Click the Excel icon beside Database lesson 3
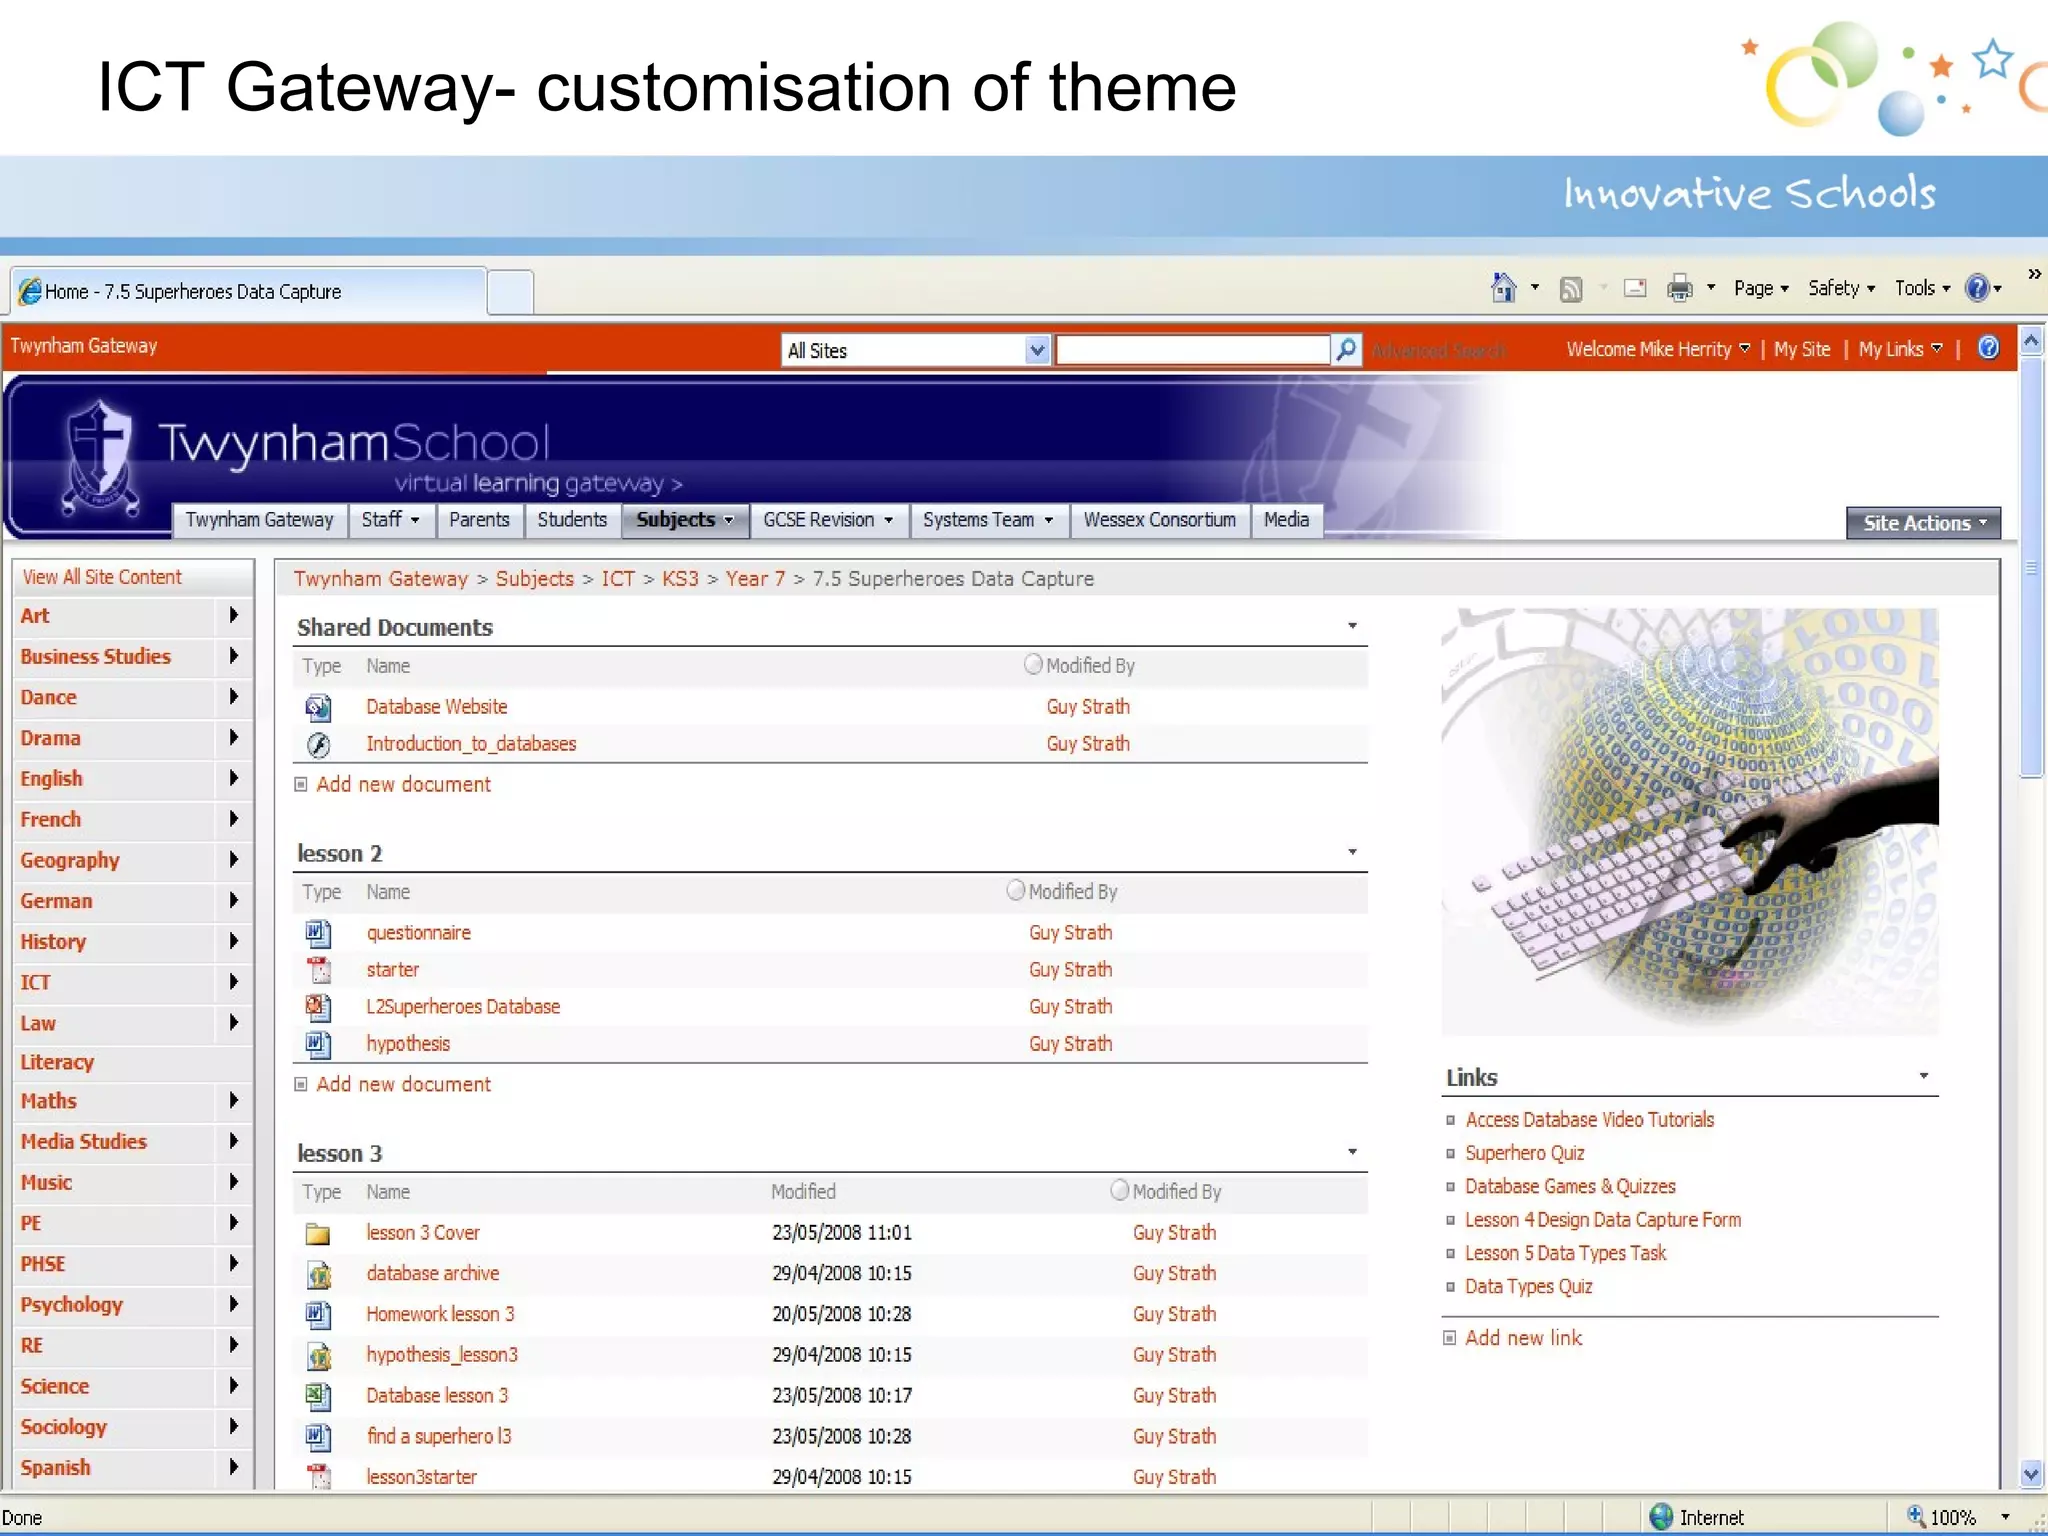Viewport: 2048px width, 1536px height. coord(318,1396)
